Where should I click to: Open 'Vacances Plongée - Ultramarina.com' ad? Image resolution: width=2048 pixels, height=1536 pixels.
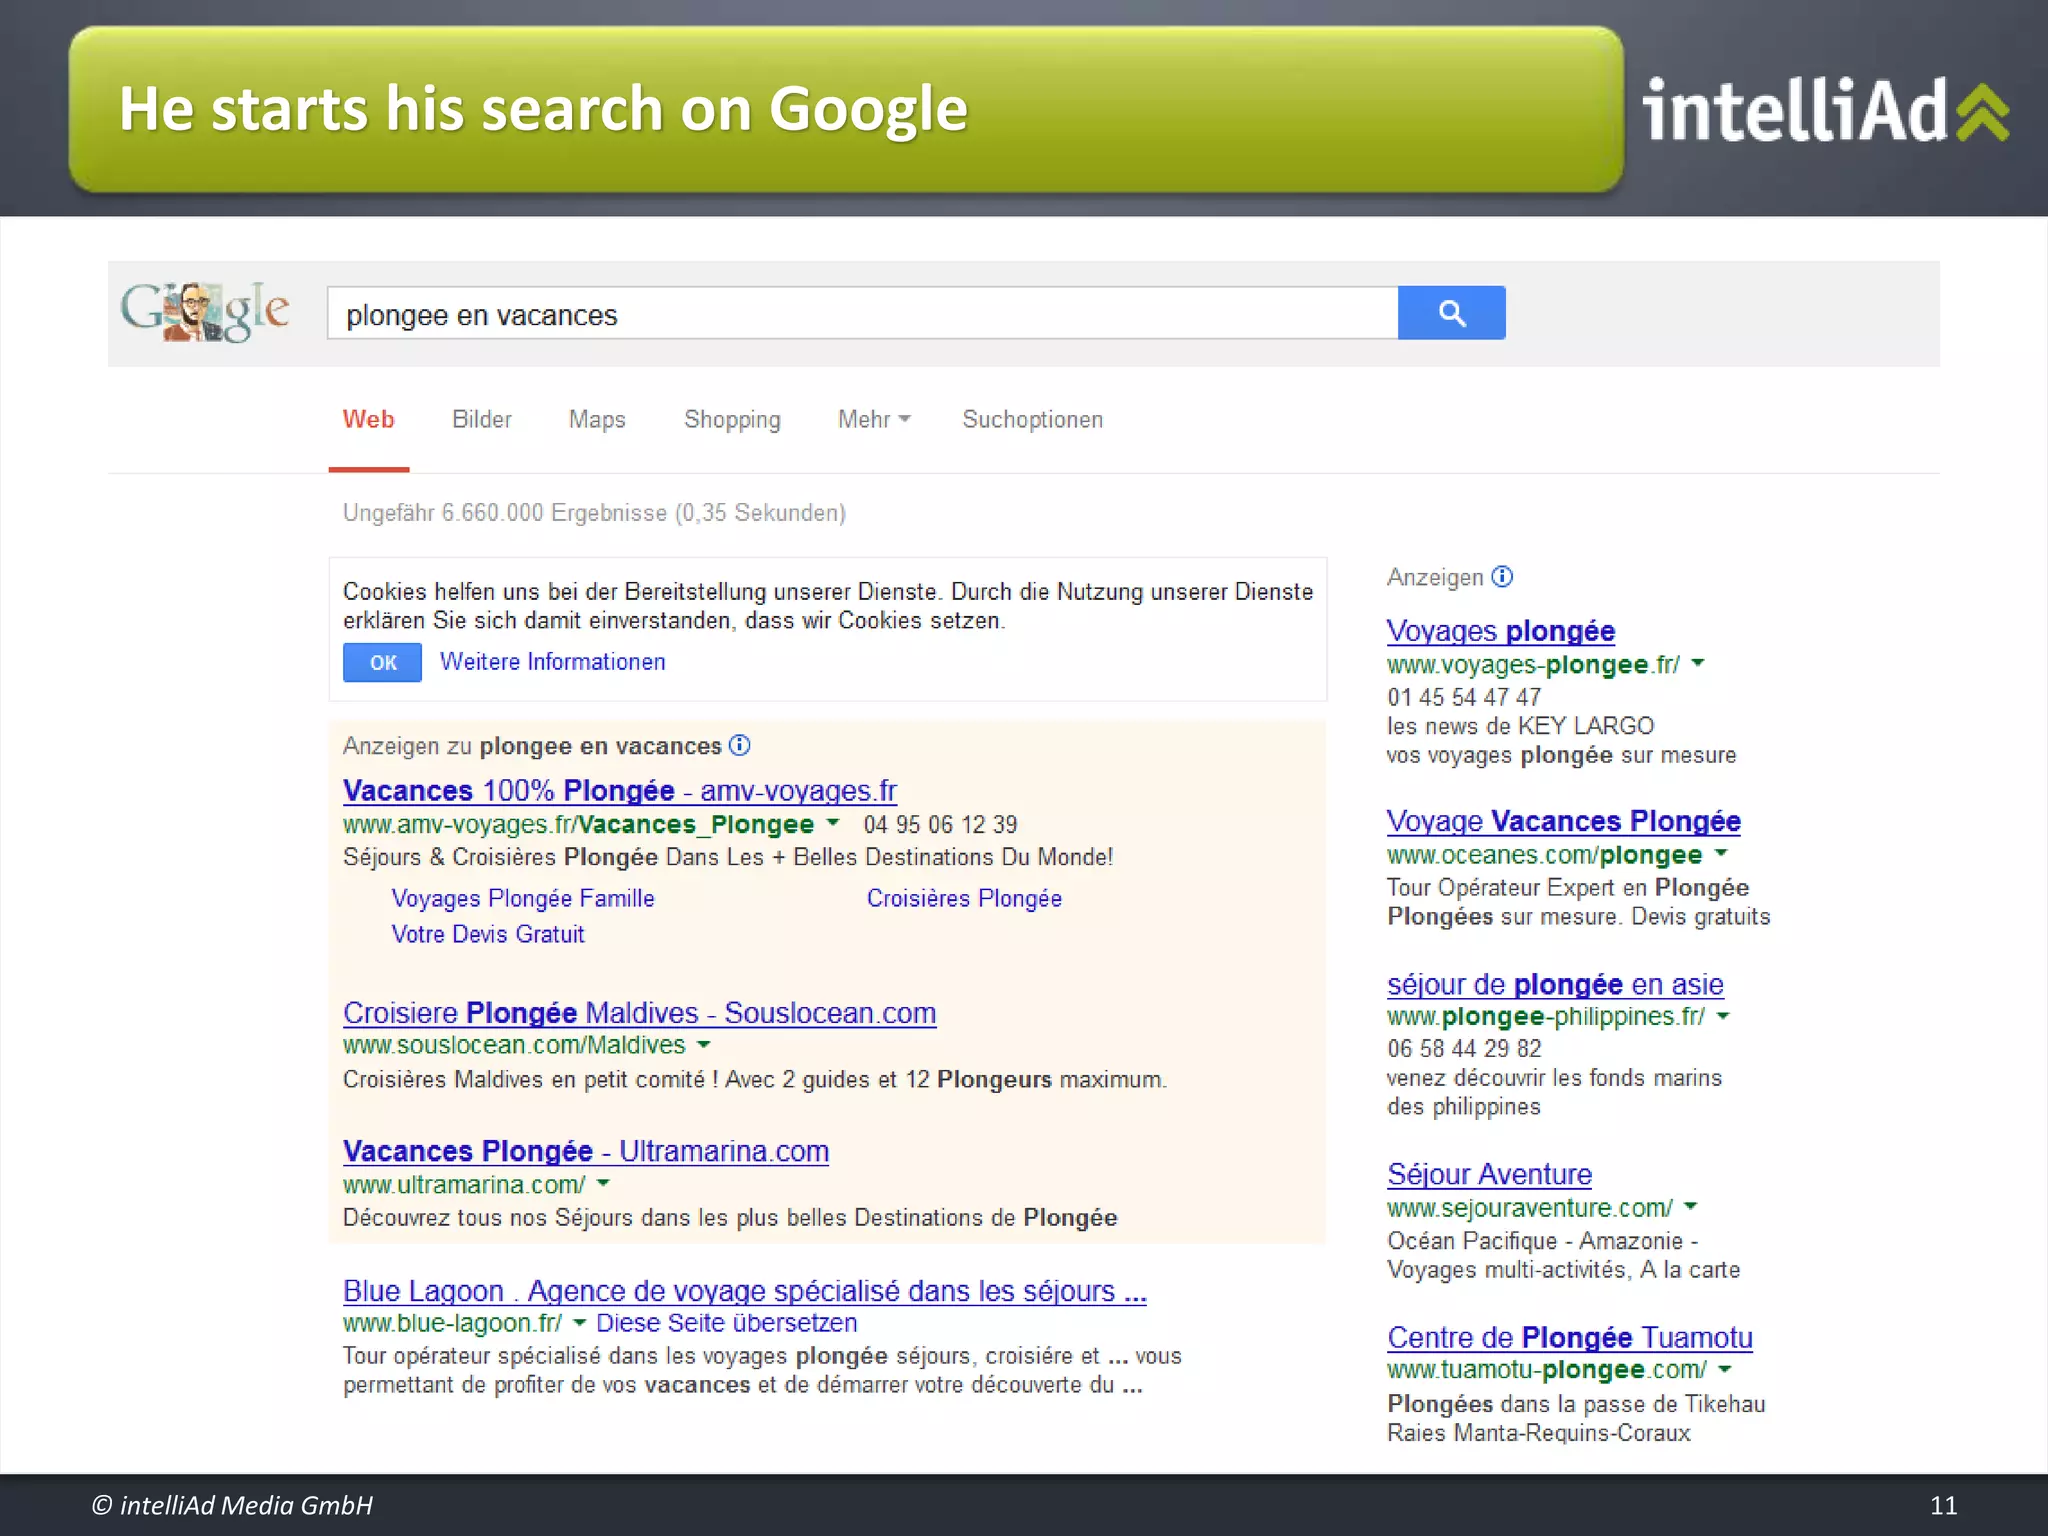pos(586,1151)
